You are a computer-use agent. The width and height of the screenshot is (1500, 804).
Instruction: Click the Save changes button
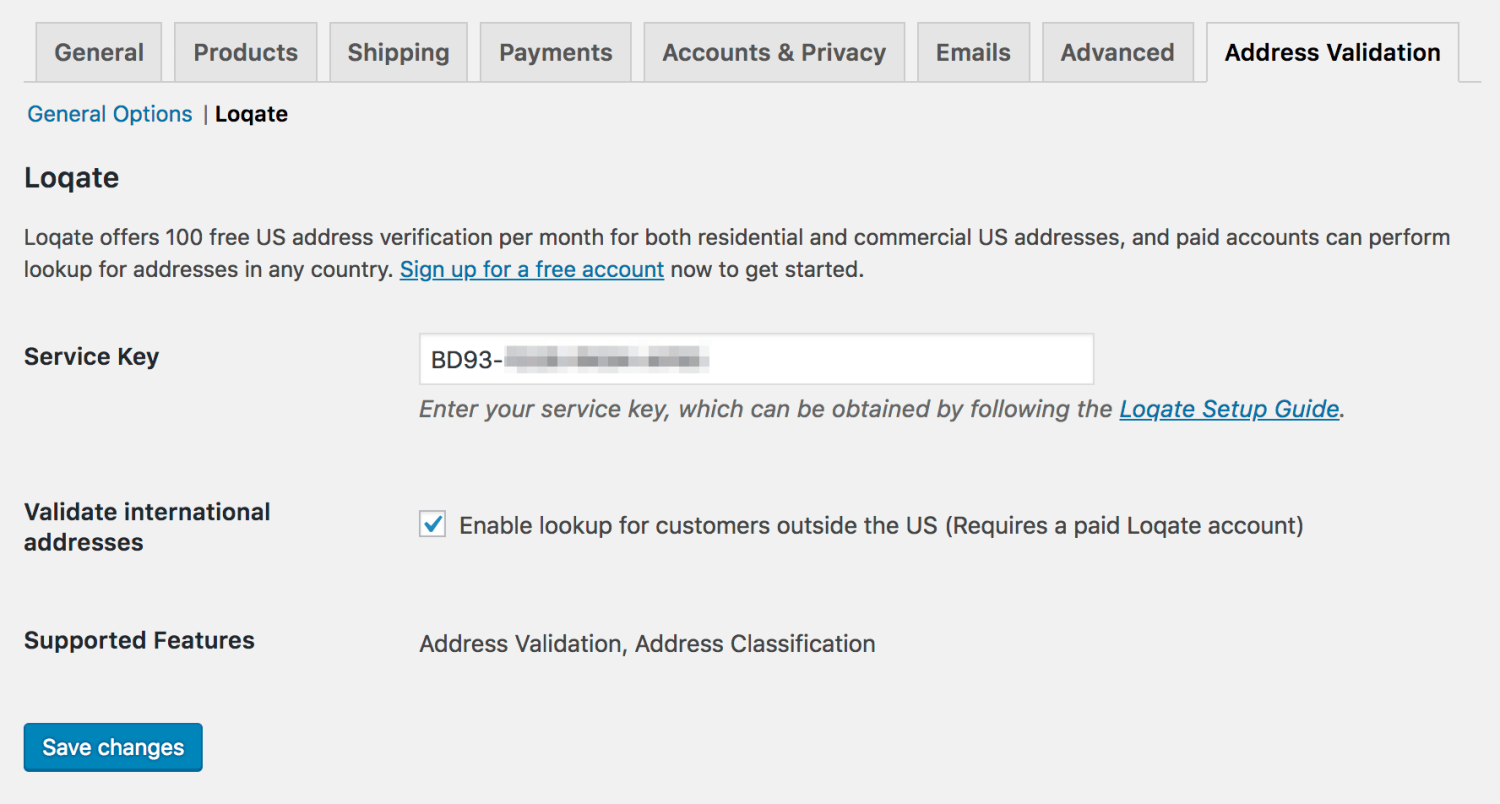[112, 746]
